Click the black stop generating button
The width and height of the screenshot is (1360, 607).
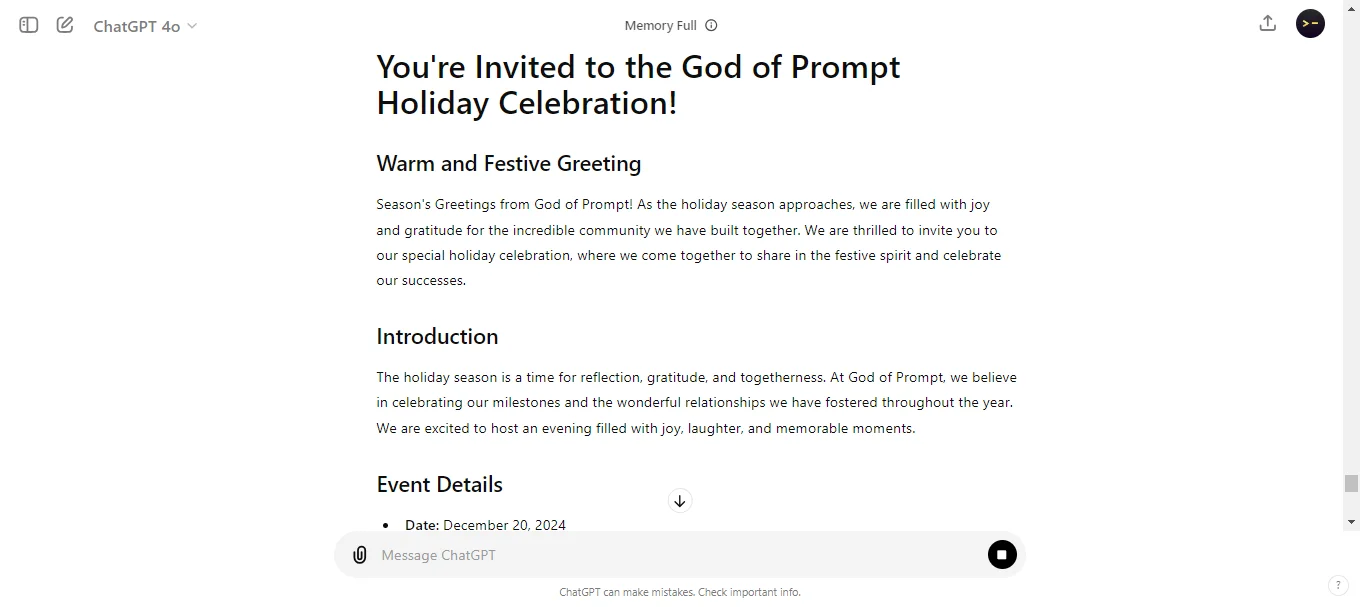point(1002,554)
